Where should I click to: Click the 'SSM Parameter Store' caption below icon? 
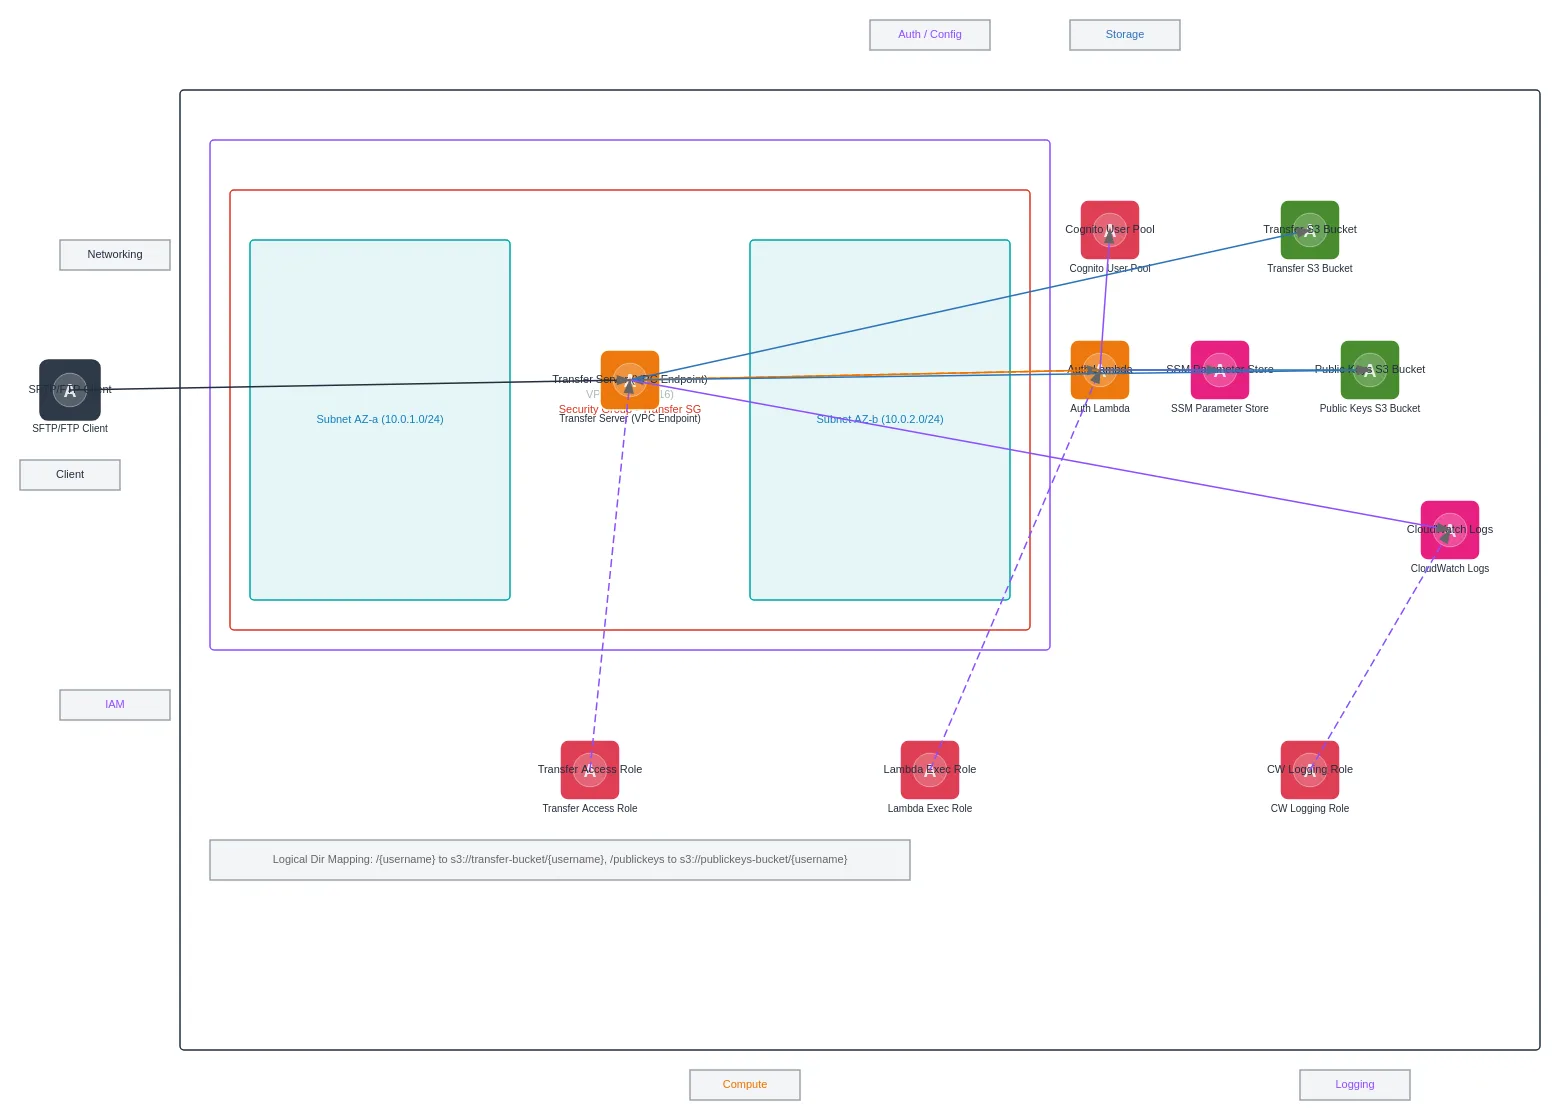click(x=1220, y=409)
